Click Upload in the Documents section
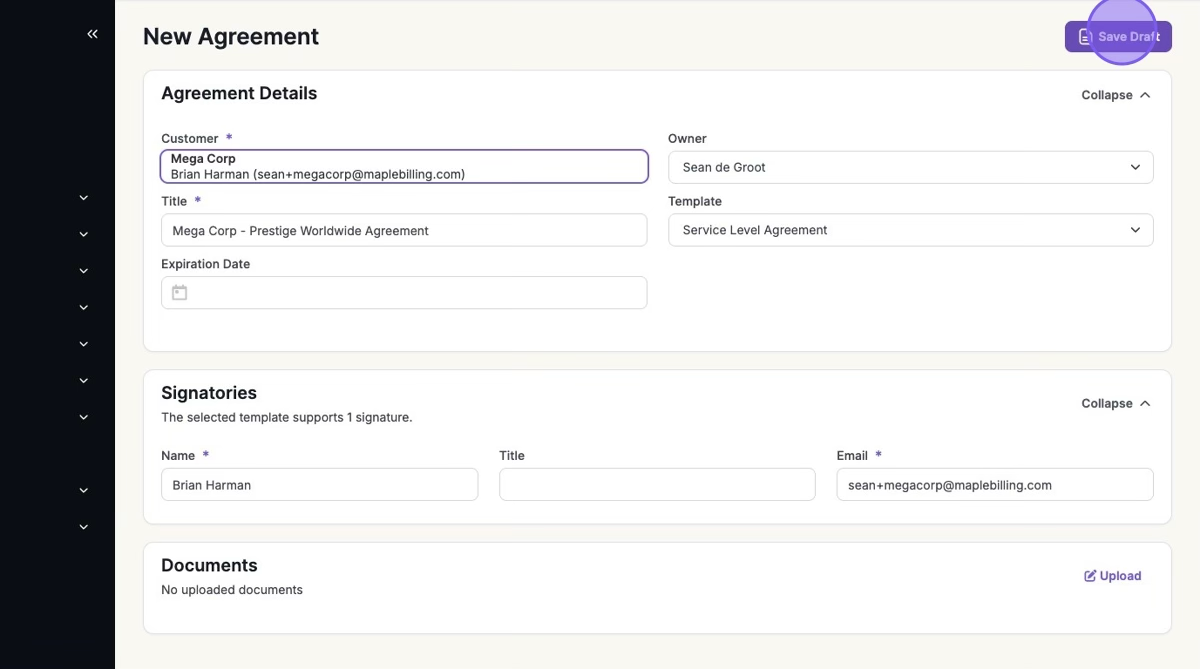Viewport: 1200px width, 669px height. (x=1112, y=576)
